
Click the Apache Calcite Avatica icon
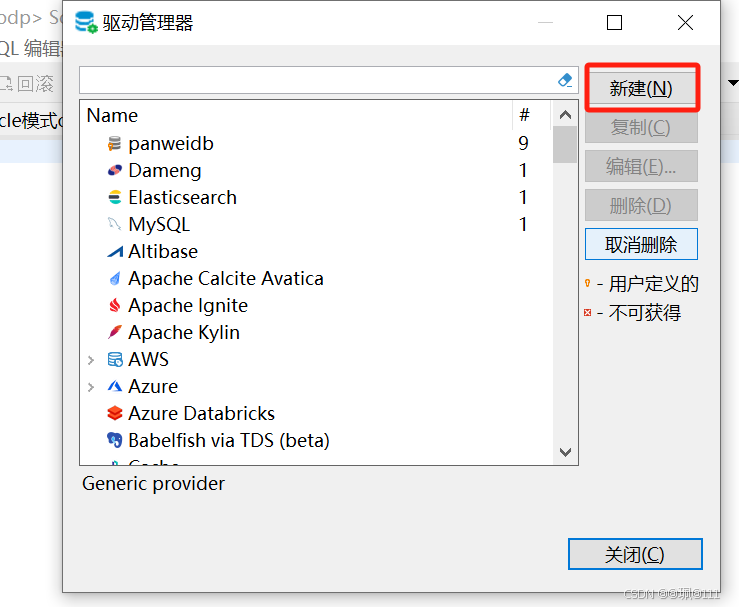coord(115,279)
